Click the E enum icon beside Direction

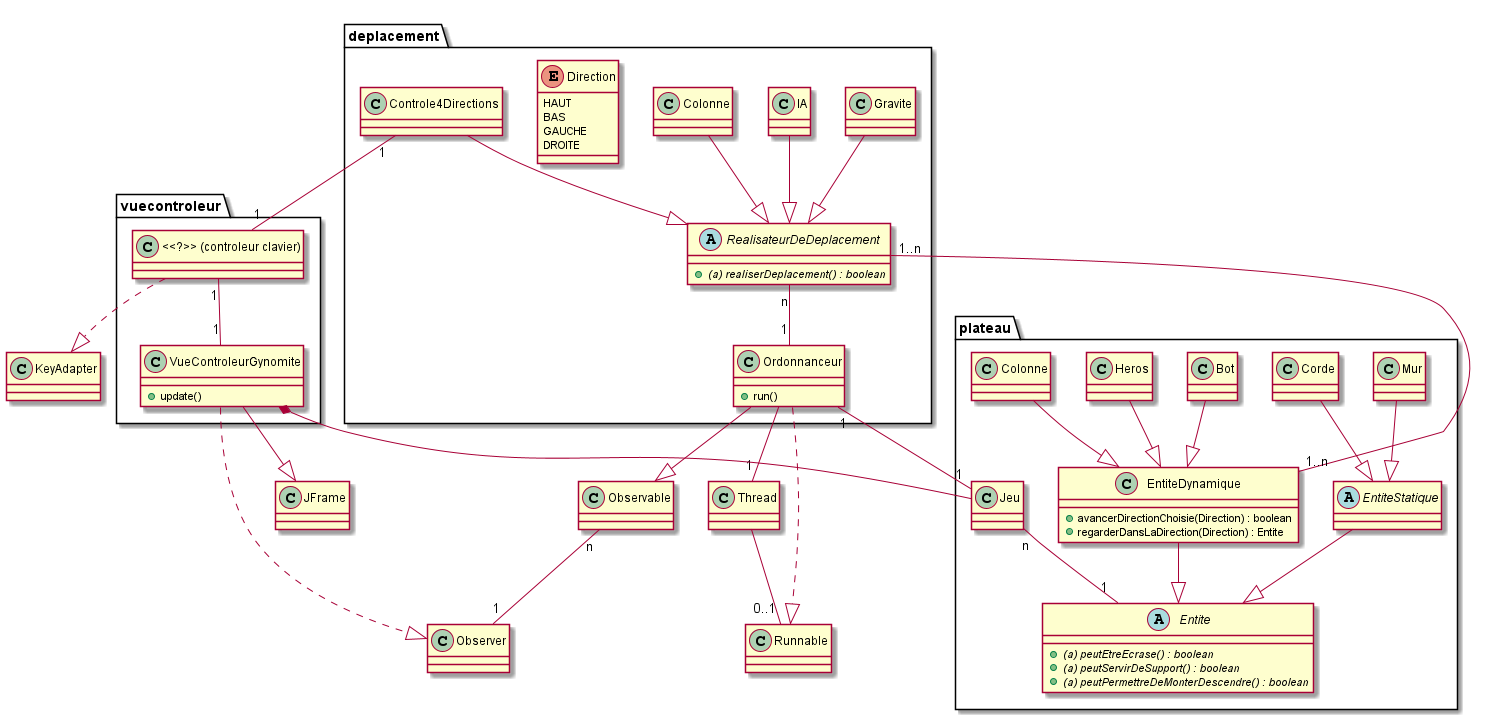(x=551, y=76)
